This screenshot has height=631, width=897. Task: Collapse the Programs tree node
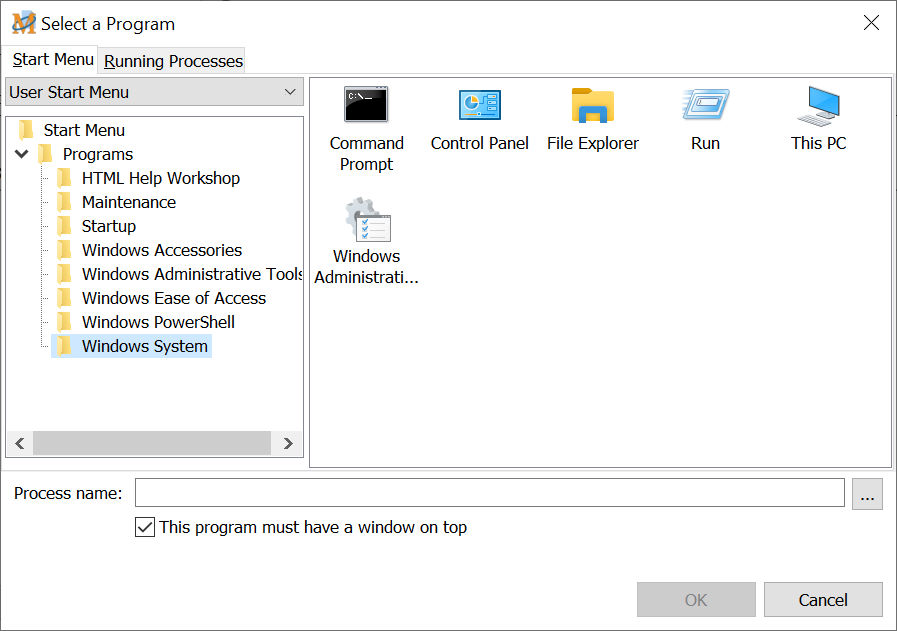(x=21, y=154)
